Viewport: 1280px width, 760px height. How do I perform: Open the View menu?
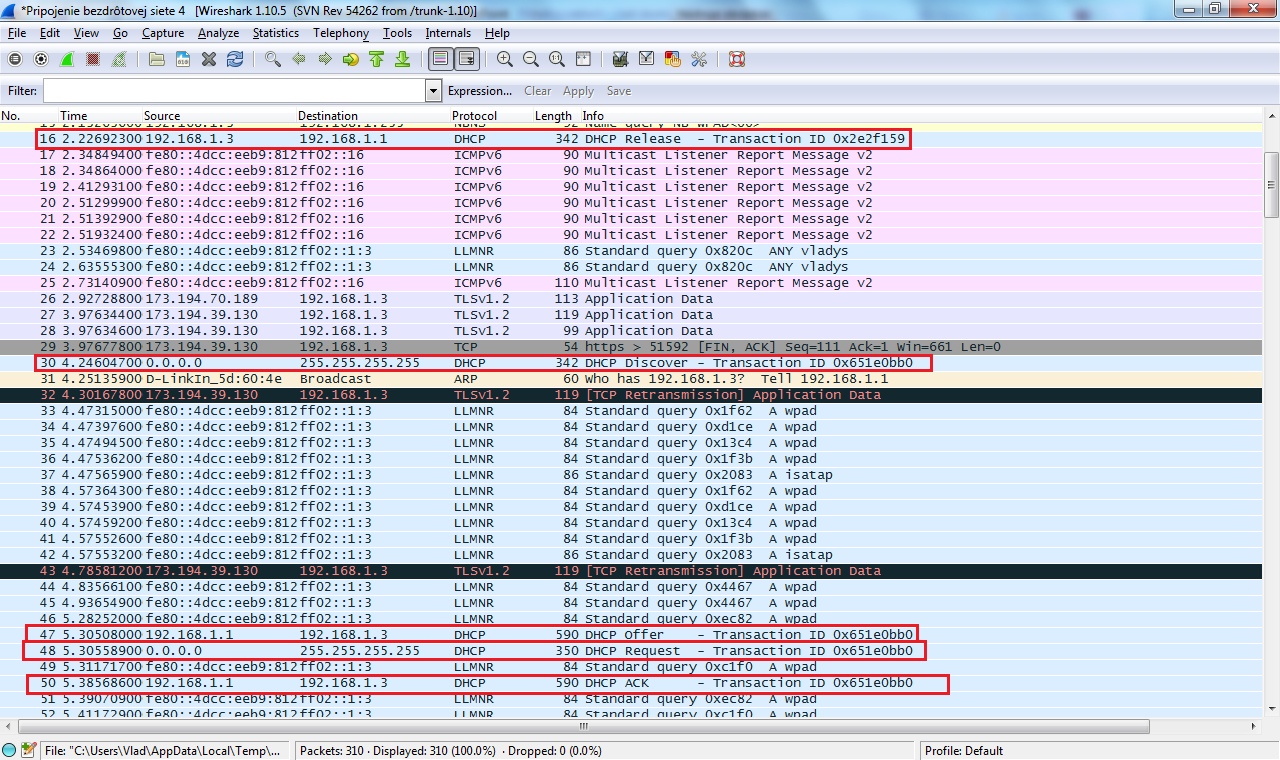click(86, 33)
